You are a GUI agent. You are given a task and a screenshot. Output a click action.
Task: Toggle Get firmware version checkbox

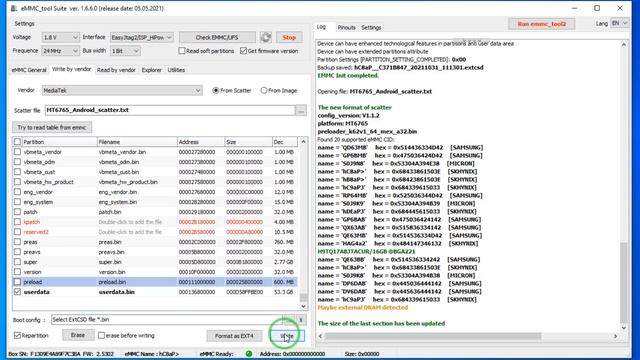pyautogui.click(x=244, y=51)
